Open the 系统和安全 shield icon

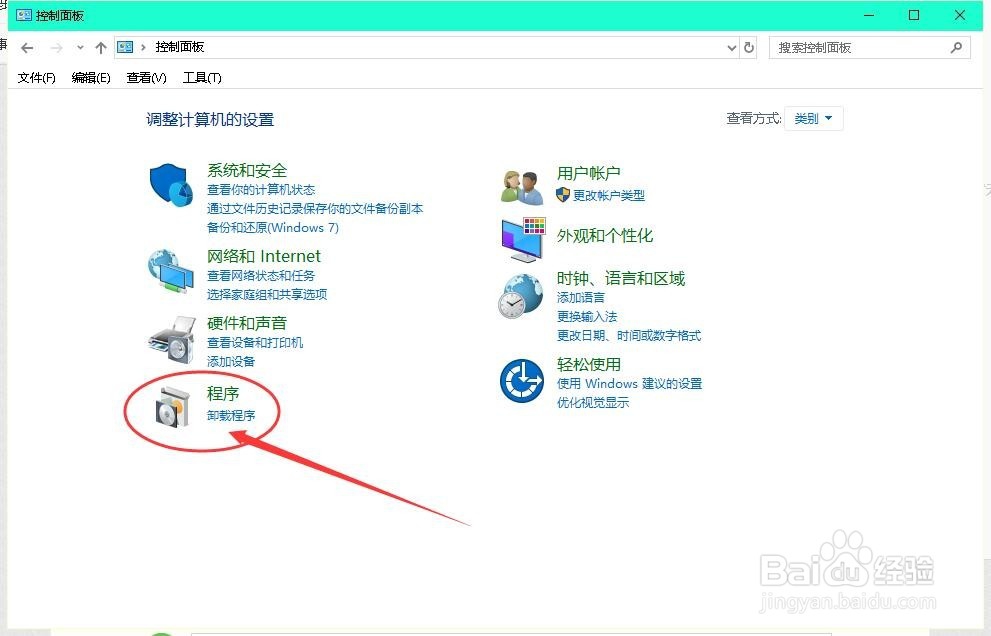pyautogui.click(x=170, y=185)
